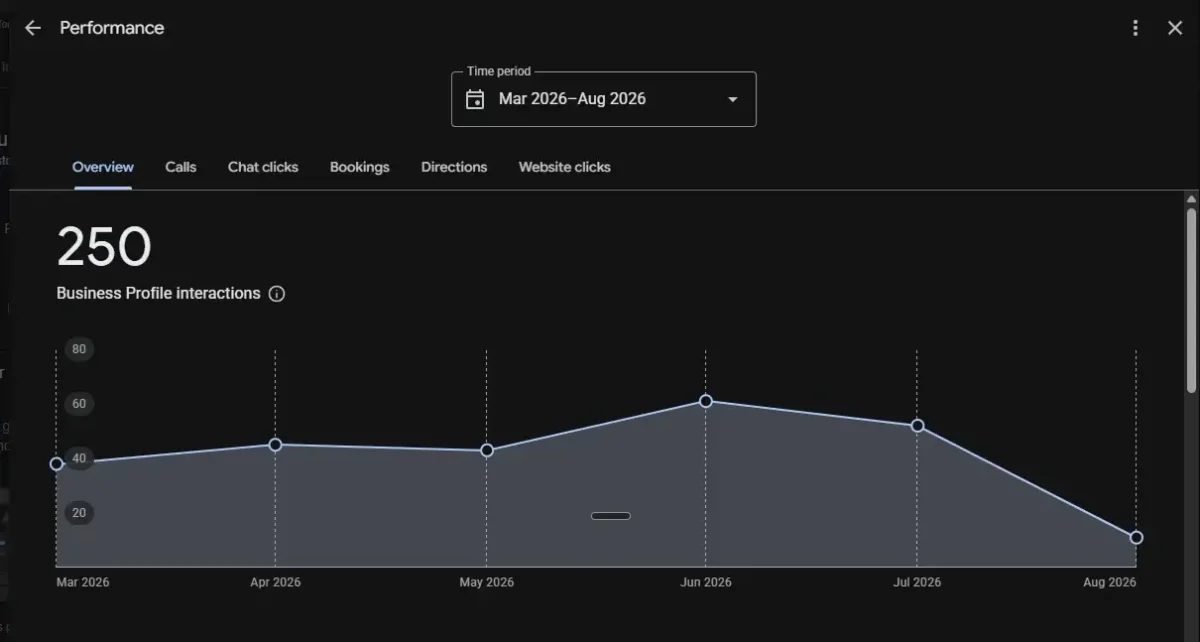Select the May 2026 data point on chart
The image size is (1200, 642).
tap(487, 451)
